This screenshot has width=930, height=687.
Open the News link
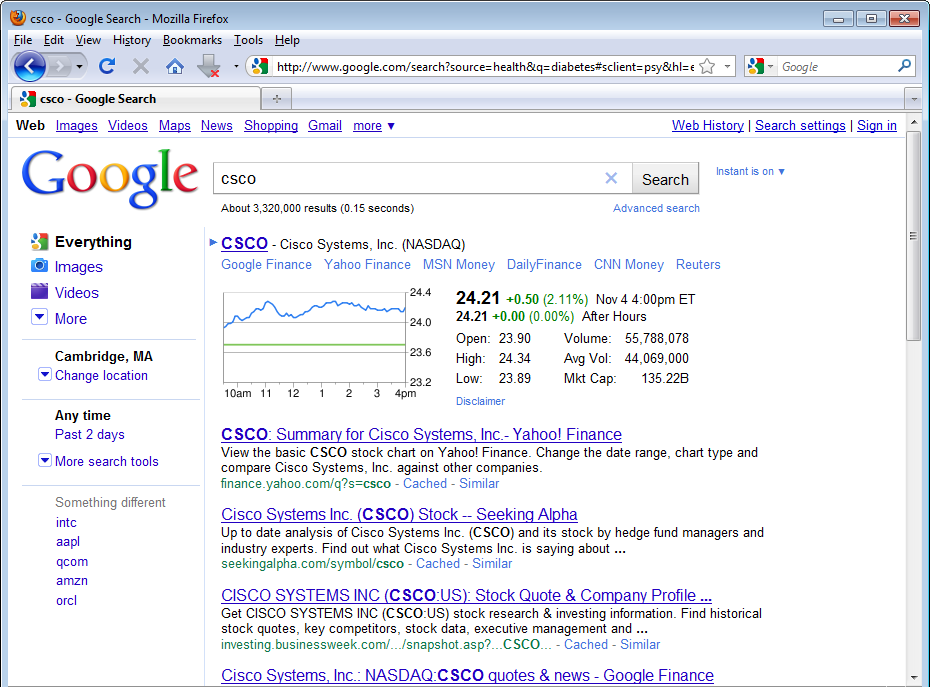pyautogui.click(x=216, y=126)
